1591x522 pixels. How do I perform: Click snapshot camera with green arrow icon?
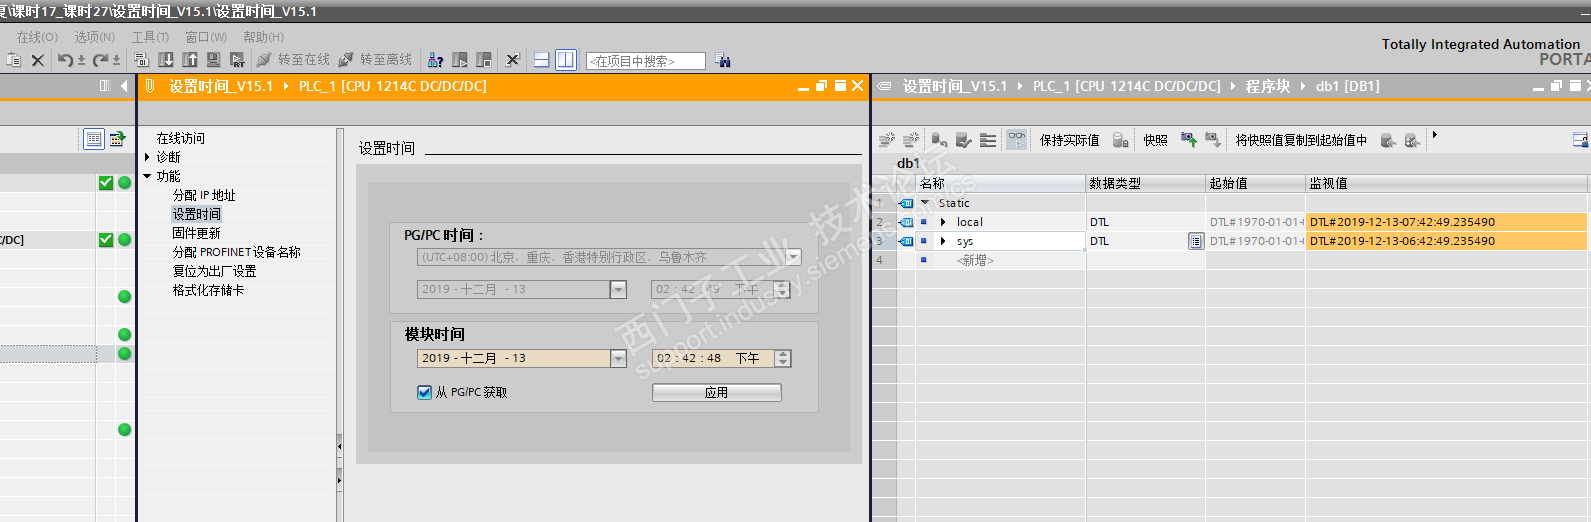coord(1189,140)
